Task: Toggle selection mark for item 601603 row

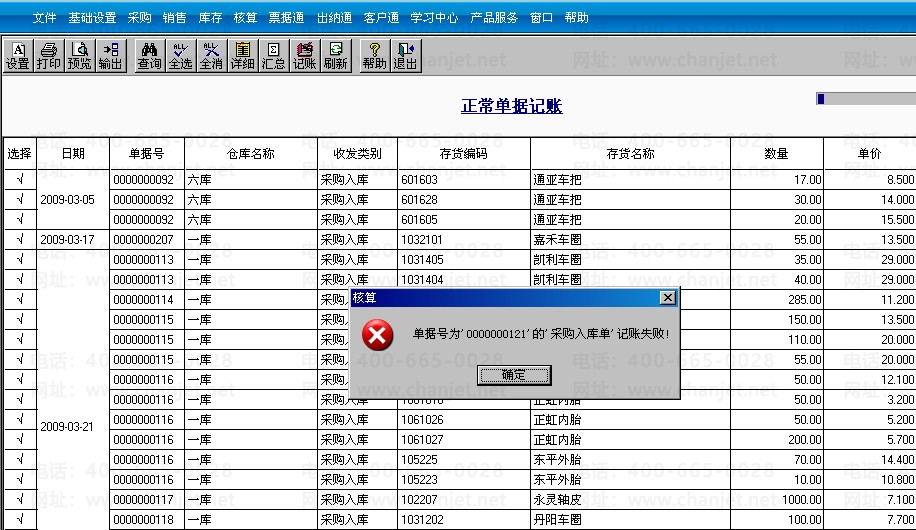Action: [x=20, y=179]
